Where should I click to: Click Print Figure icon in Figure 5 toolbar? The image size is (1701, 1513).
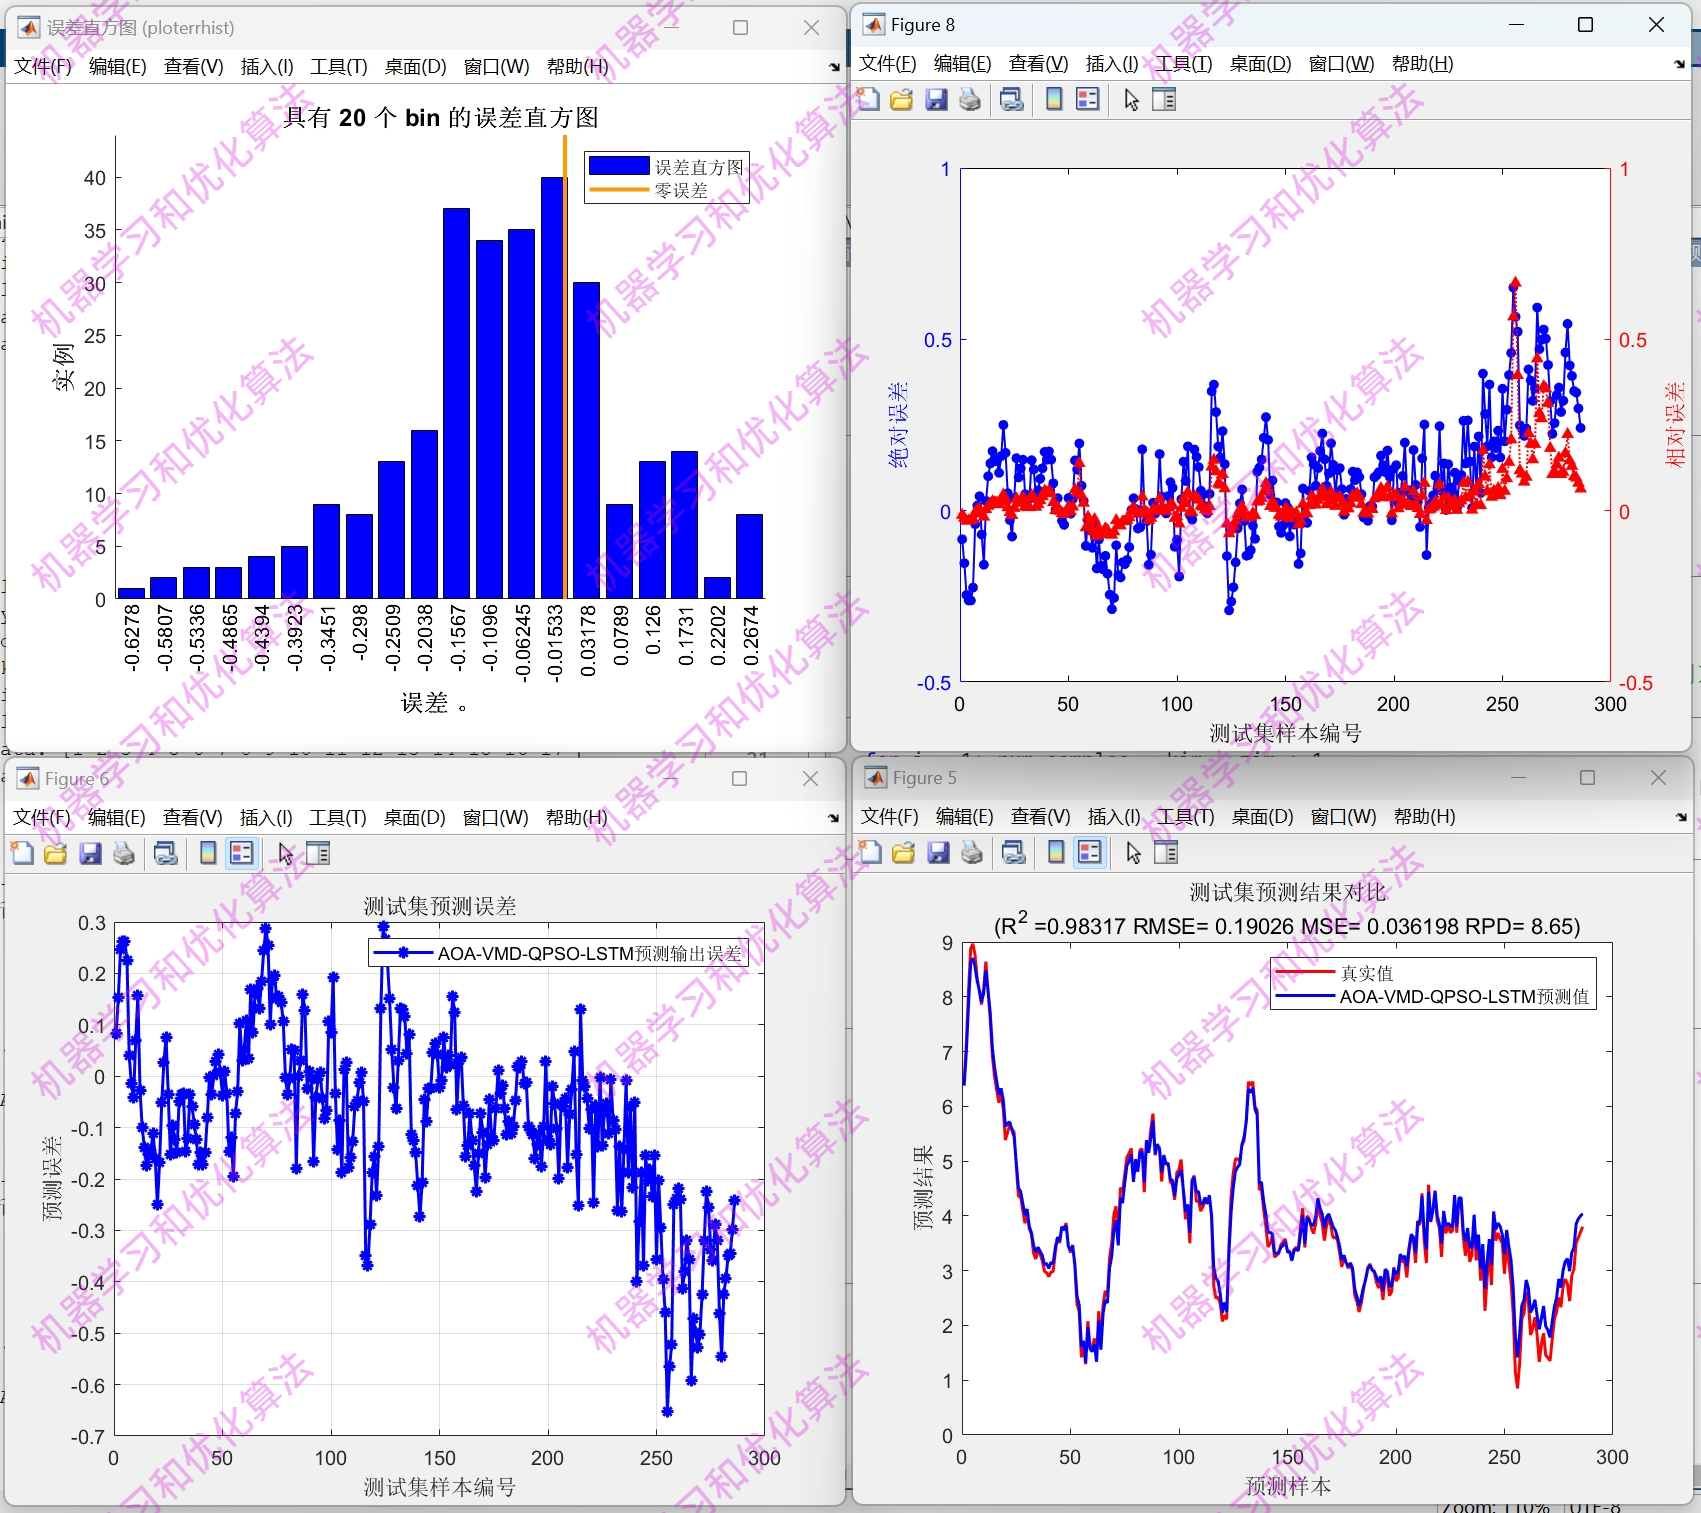(972, 852)
